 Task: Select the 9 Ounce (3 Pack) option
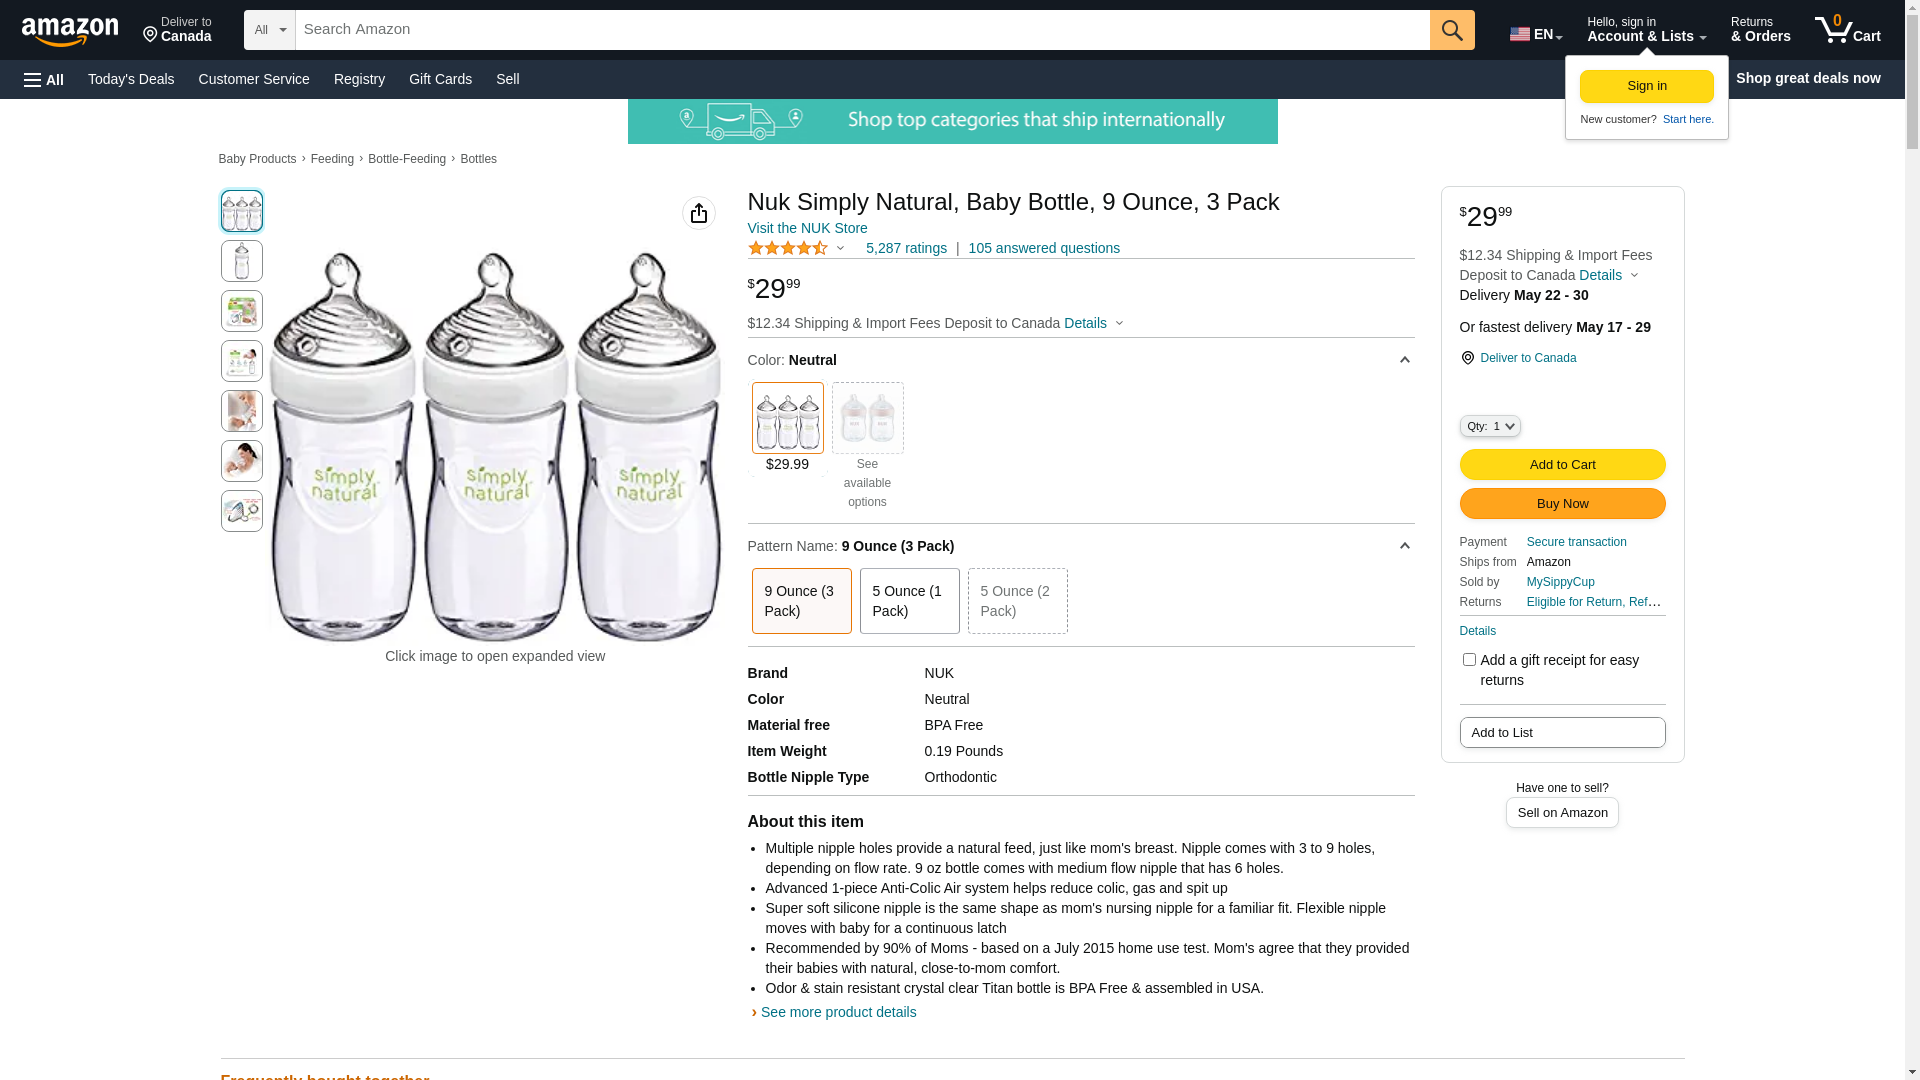(801, 601)
